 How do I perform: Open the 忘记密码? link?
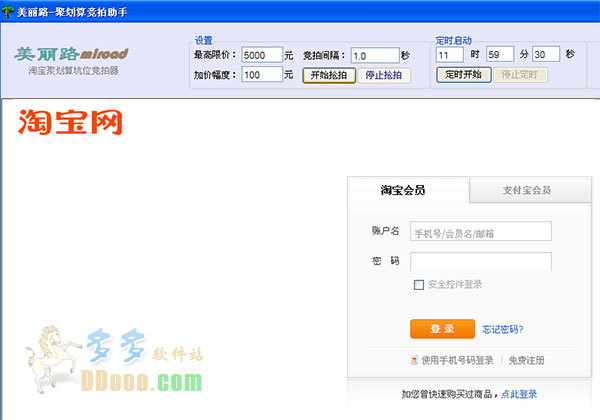[502, 329]
